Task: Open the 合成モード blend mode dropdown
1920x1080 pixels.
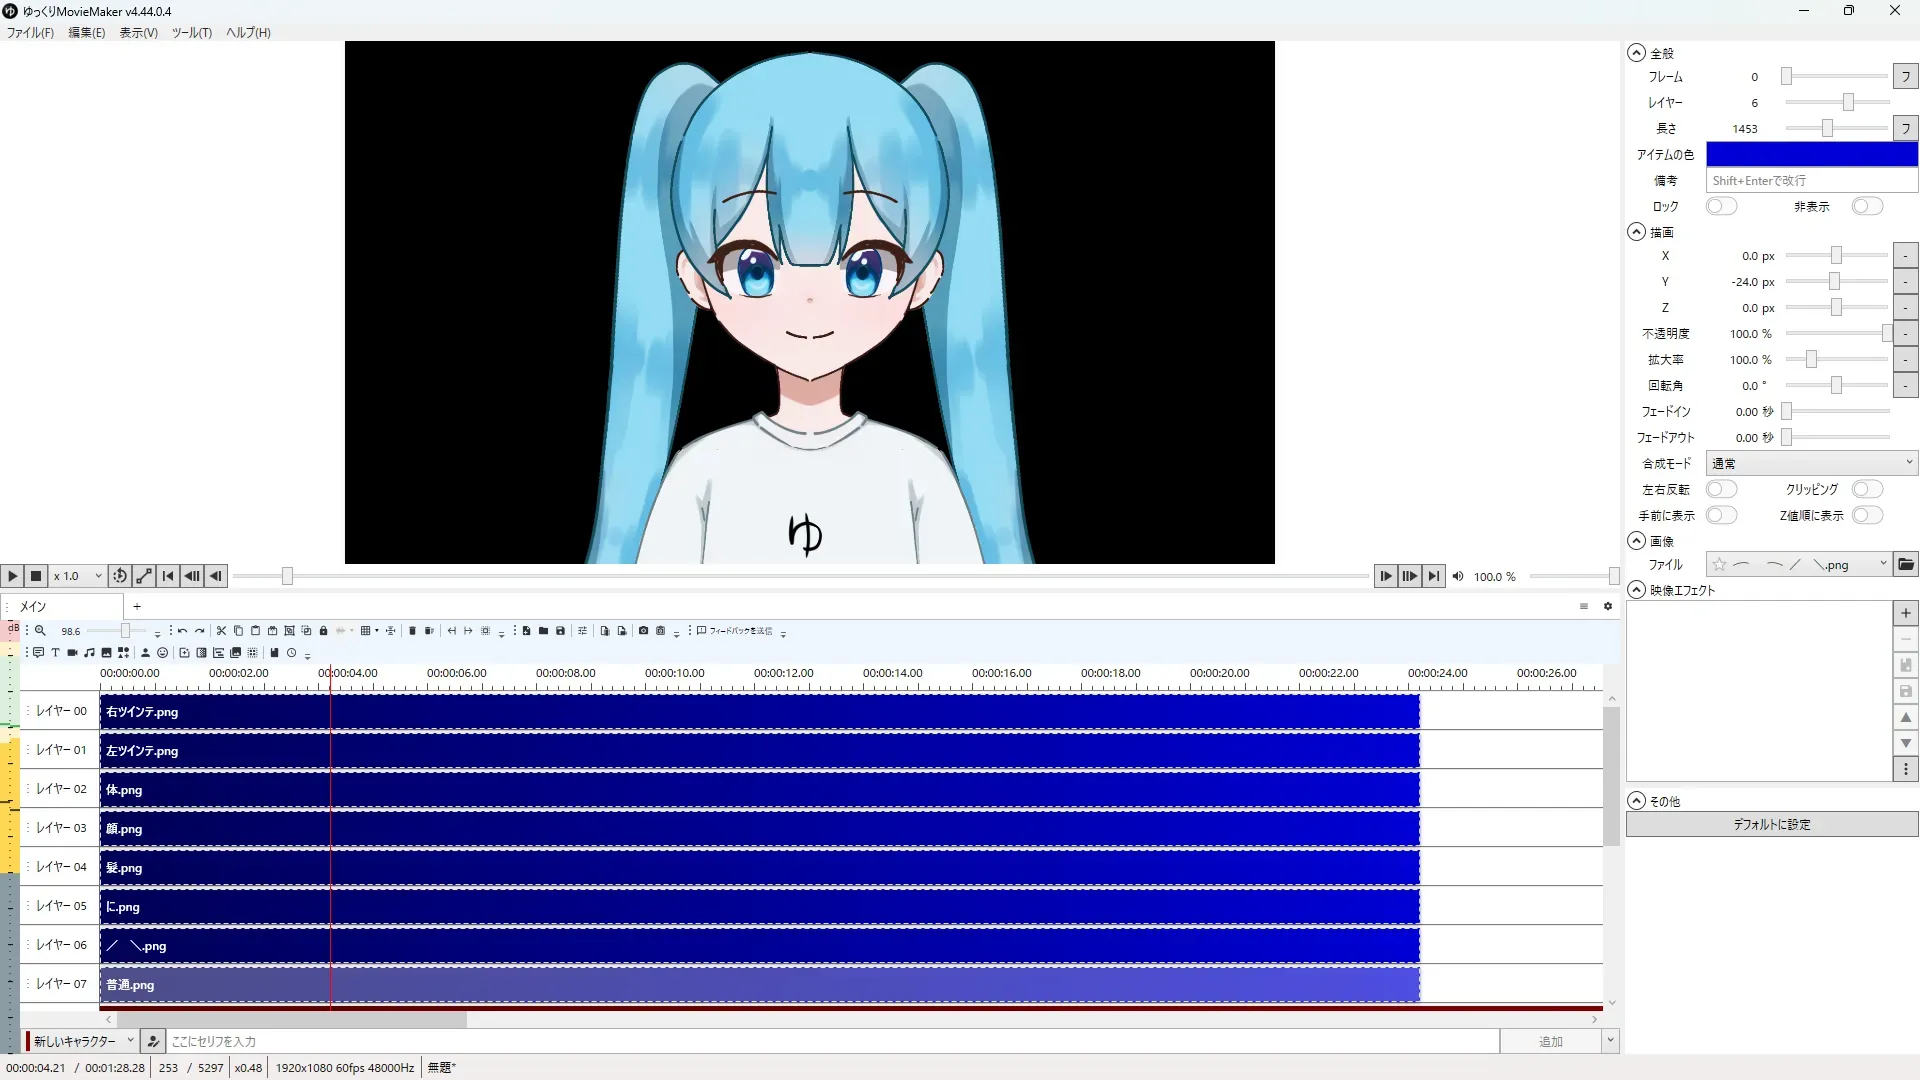Action: pos(1811,463)
